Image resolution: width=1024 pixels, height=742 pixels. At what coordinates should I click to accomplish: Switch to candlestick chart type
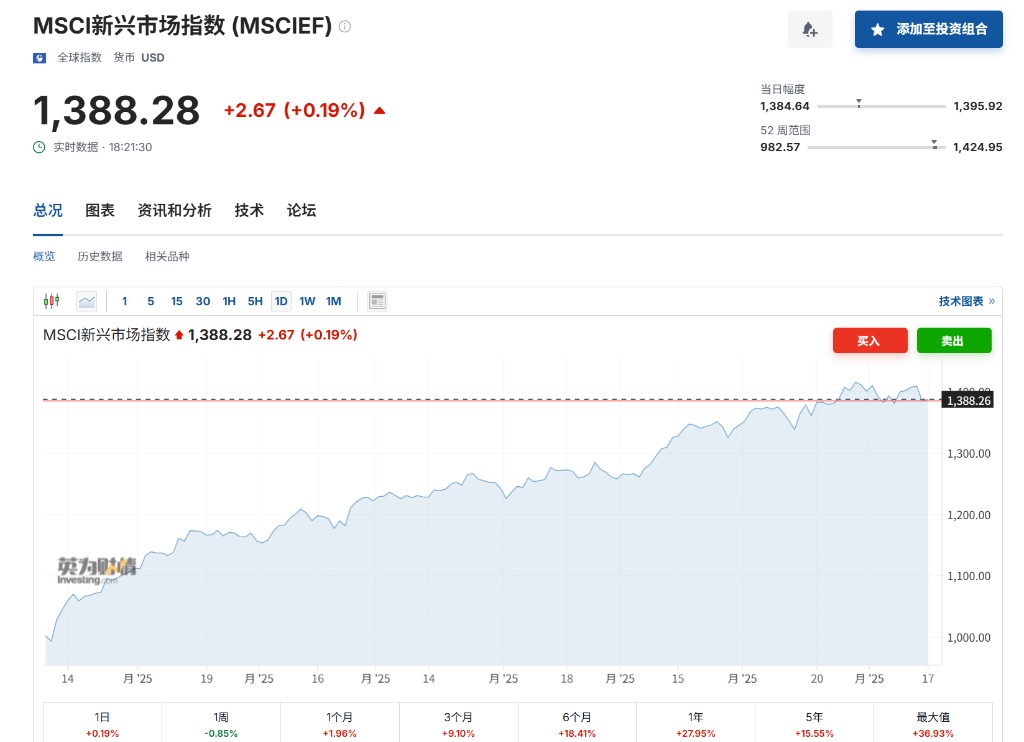pyautogui.click(x=52, y=301)
